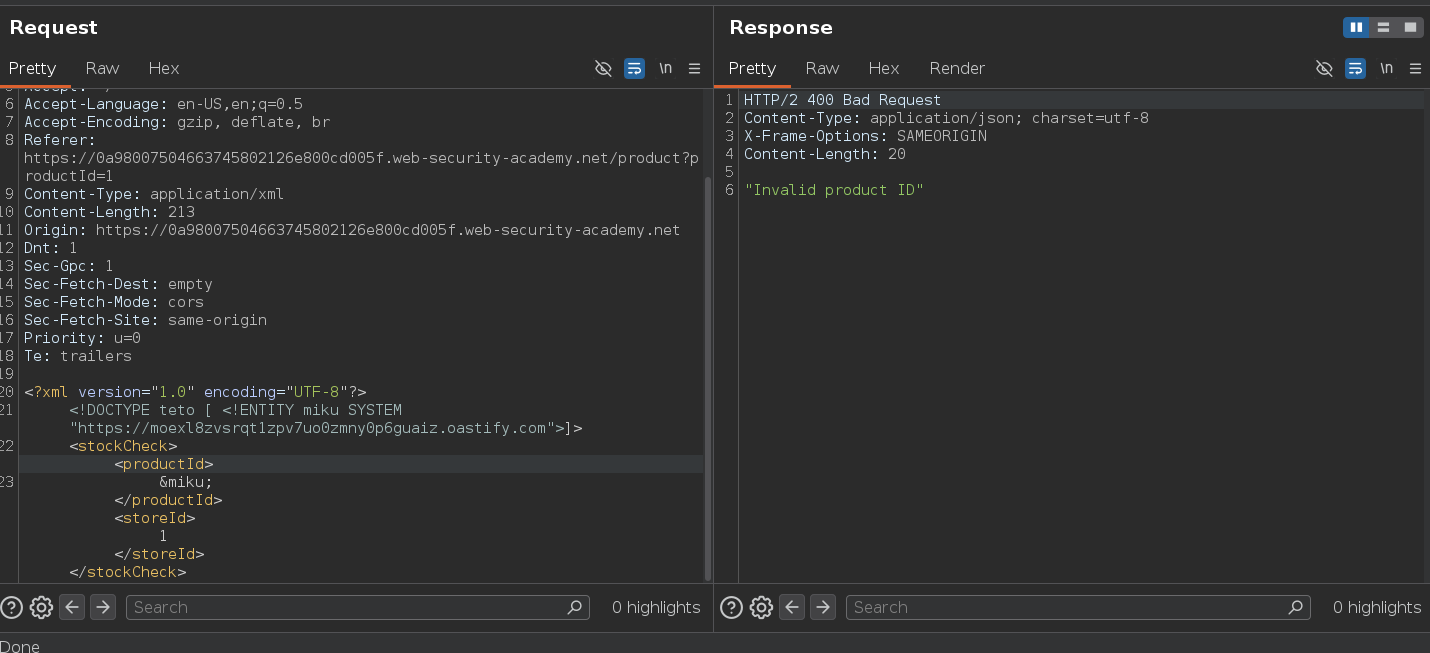Click the X-Frame-Options: SAMEORIGIN header
Viewport: 1430px width, 653px height.
click(x=865, y=136)
